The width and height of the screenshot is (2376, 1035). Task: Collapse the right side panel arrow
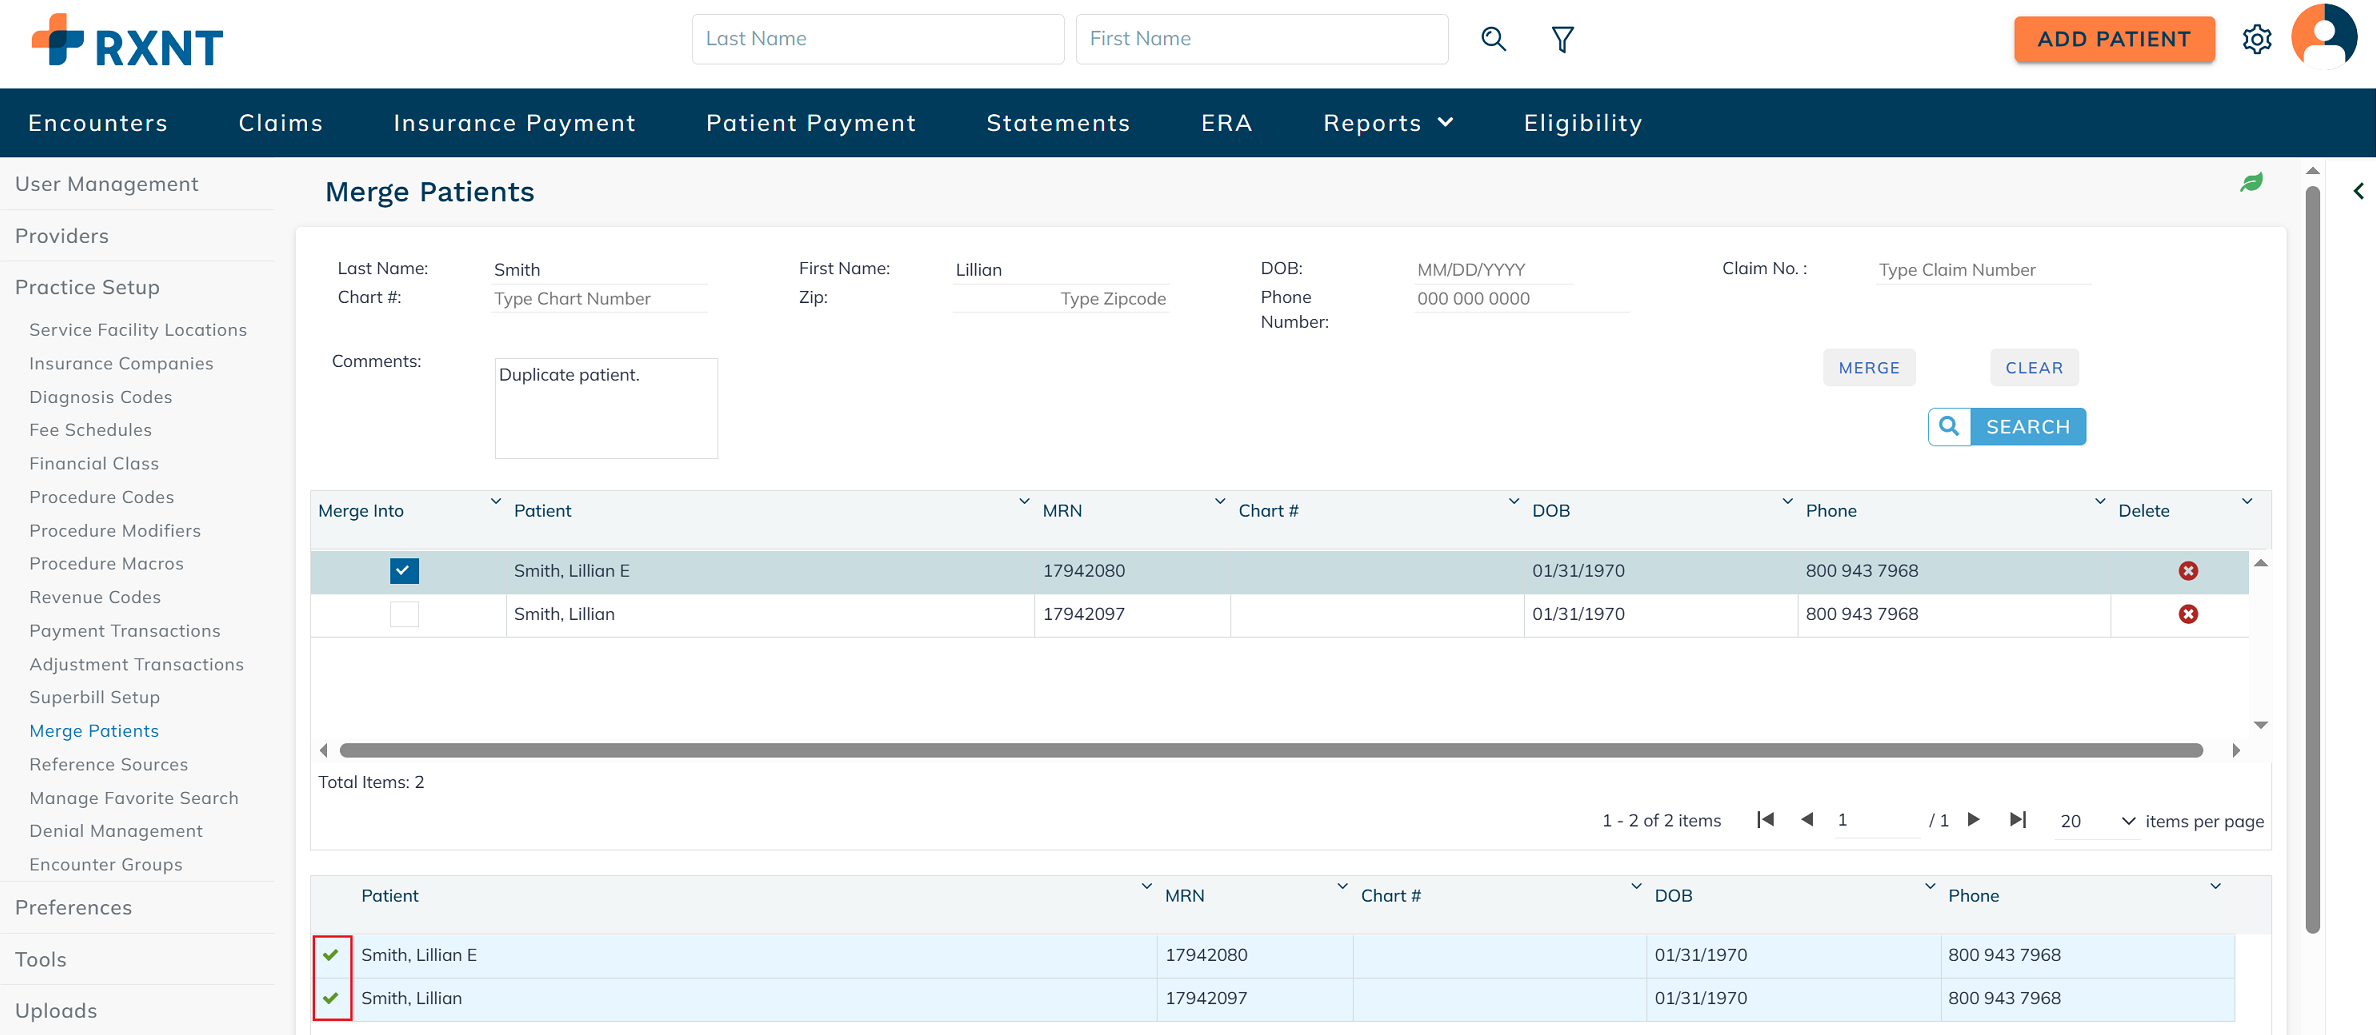(x=2358, y=191)
